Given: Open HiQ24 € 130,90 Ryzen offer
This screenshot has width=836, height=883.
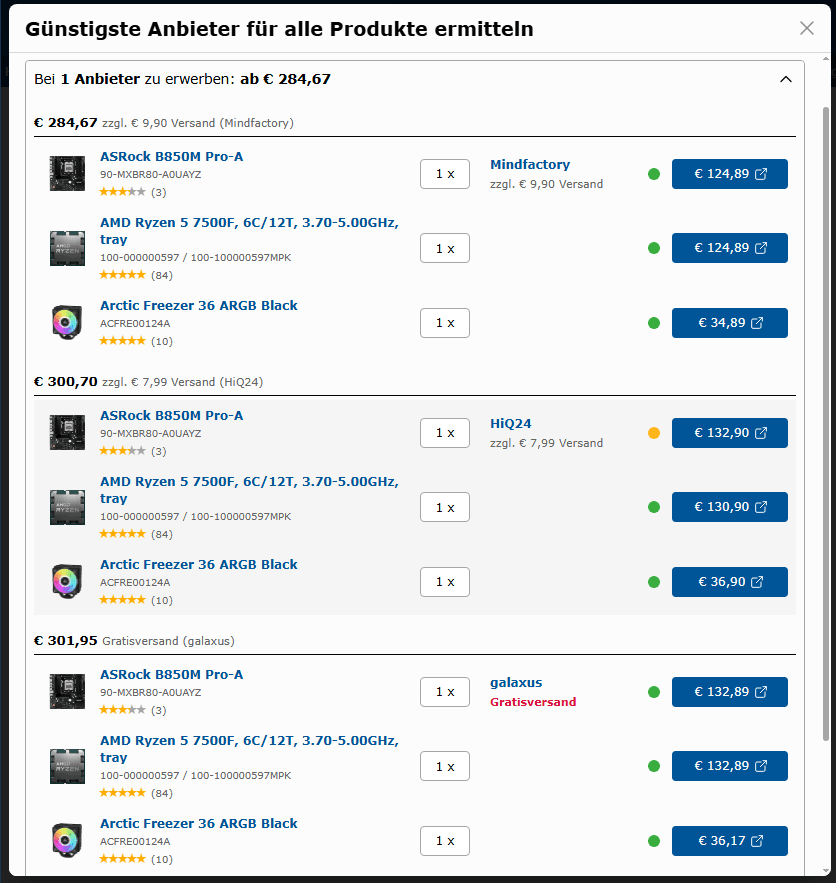Looking at the screenshot, I should [729, 507].
